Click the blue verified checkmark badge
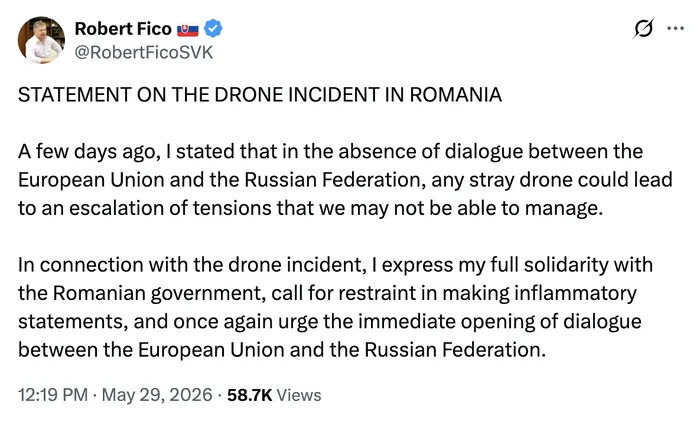 (213, 29)
